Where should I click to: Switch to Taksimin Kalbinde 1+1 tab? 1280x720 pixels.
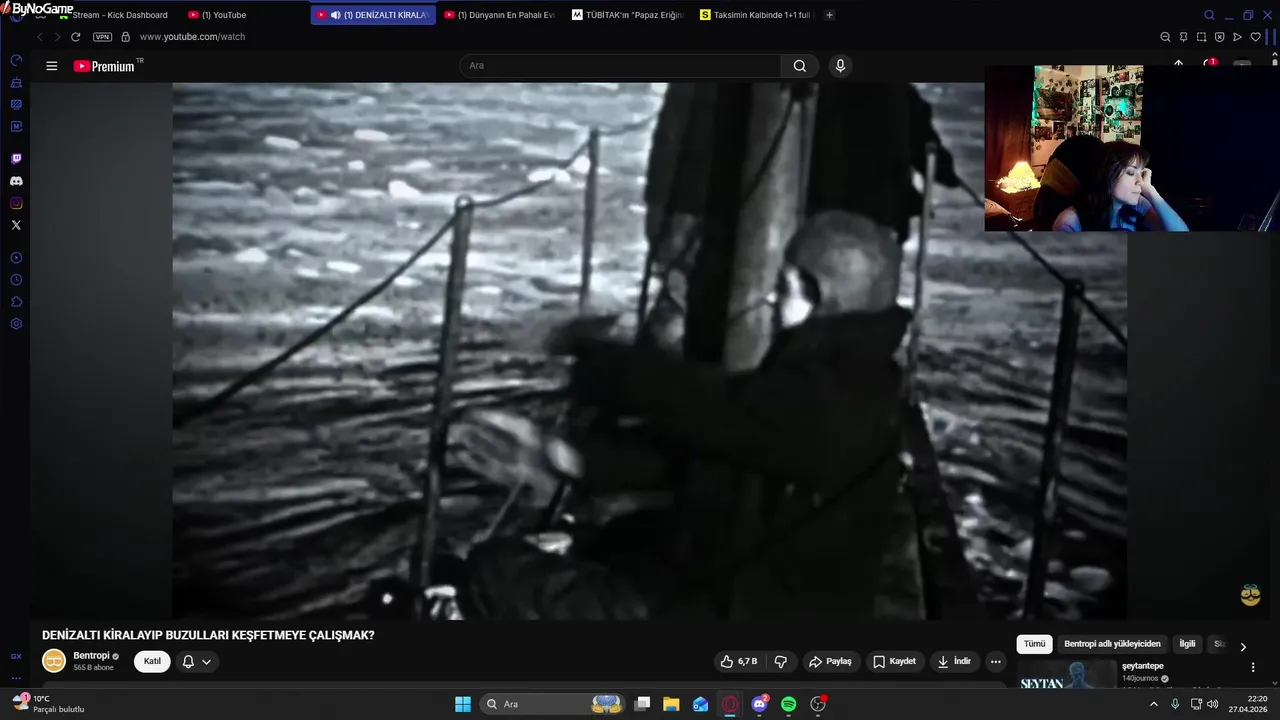[x=757, y=15]
